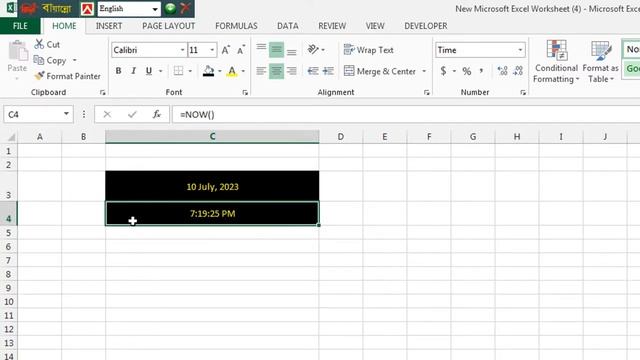The width and height of the screenshot is (640, 360).
Task: Click the font color A icon
Action: [x=232, y=71]
